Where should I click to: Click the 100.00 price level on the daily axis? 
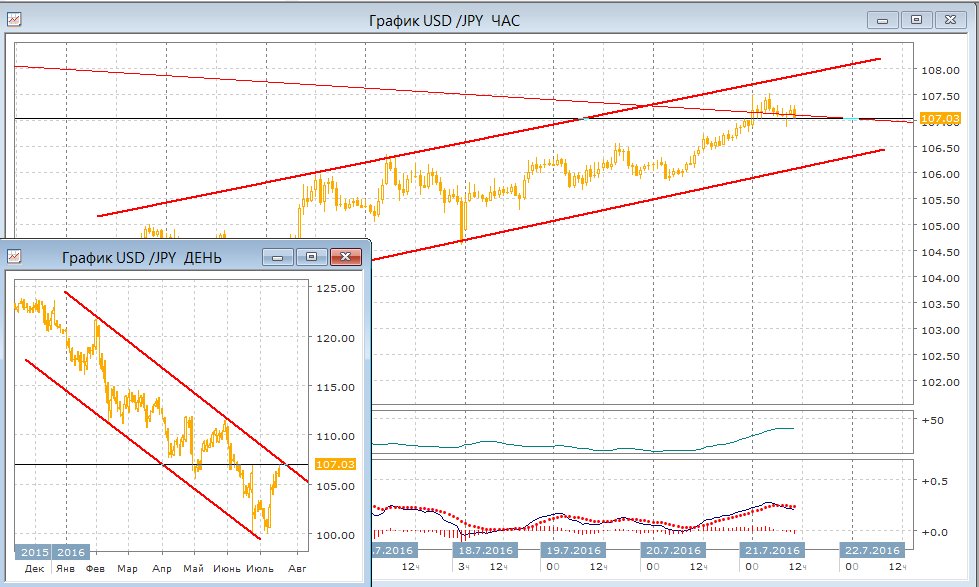(x=335, y=535)
